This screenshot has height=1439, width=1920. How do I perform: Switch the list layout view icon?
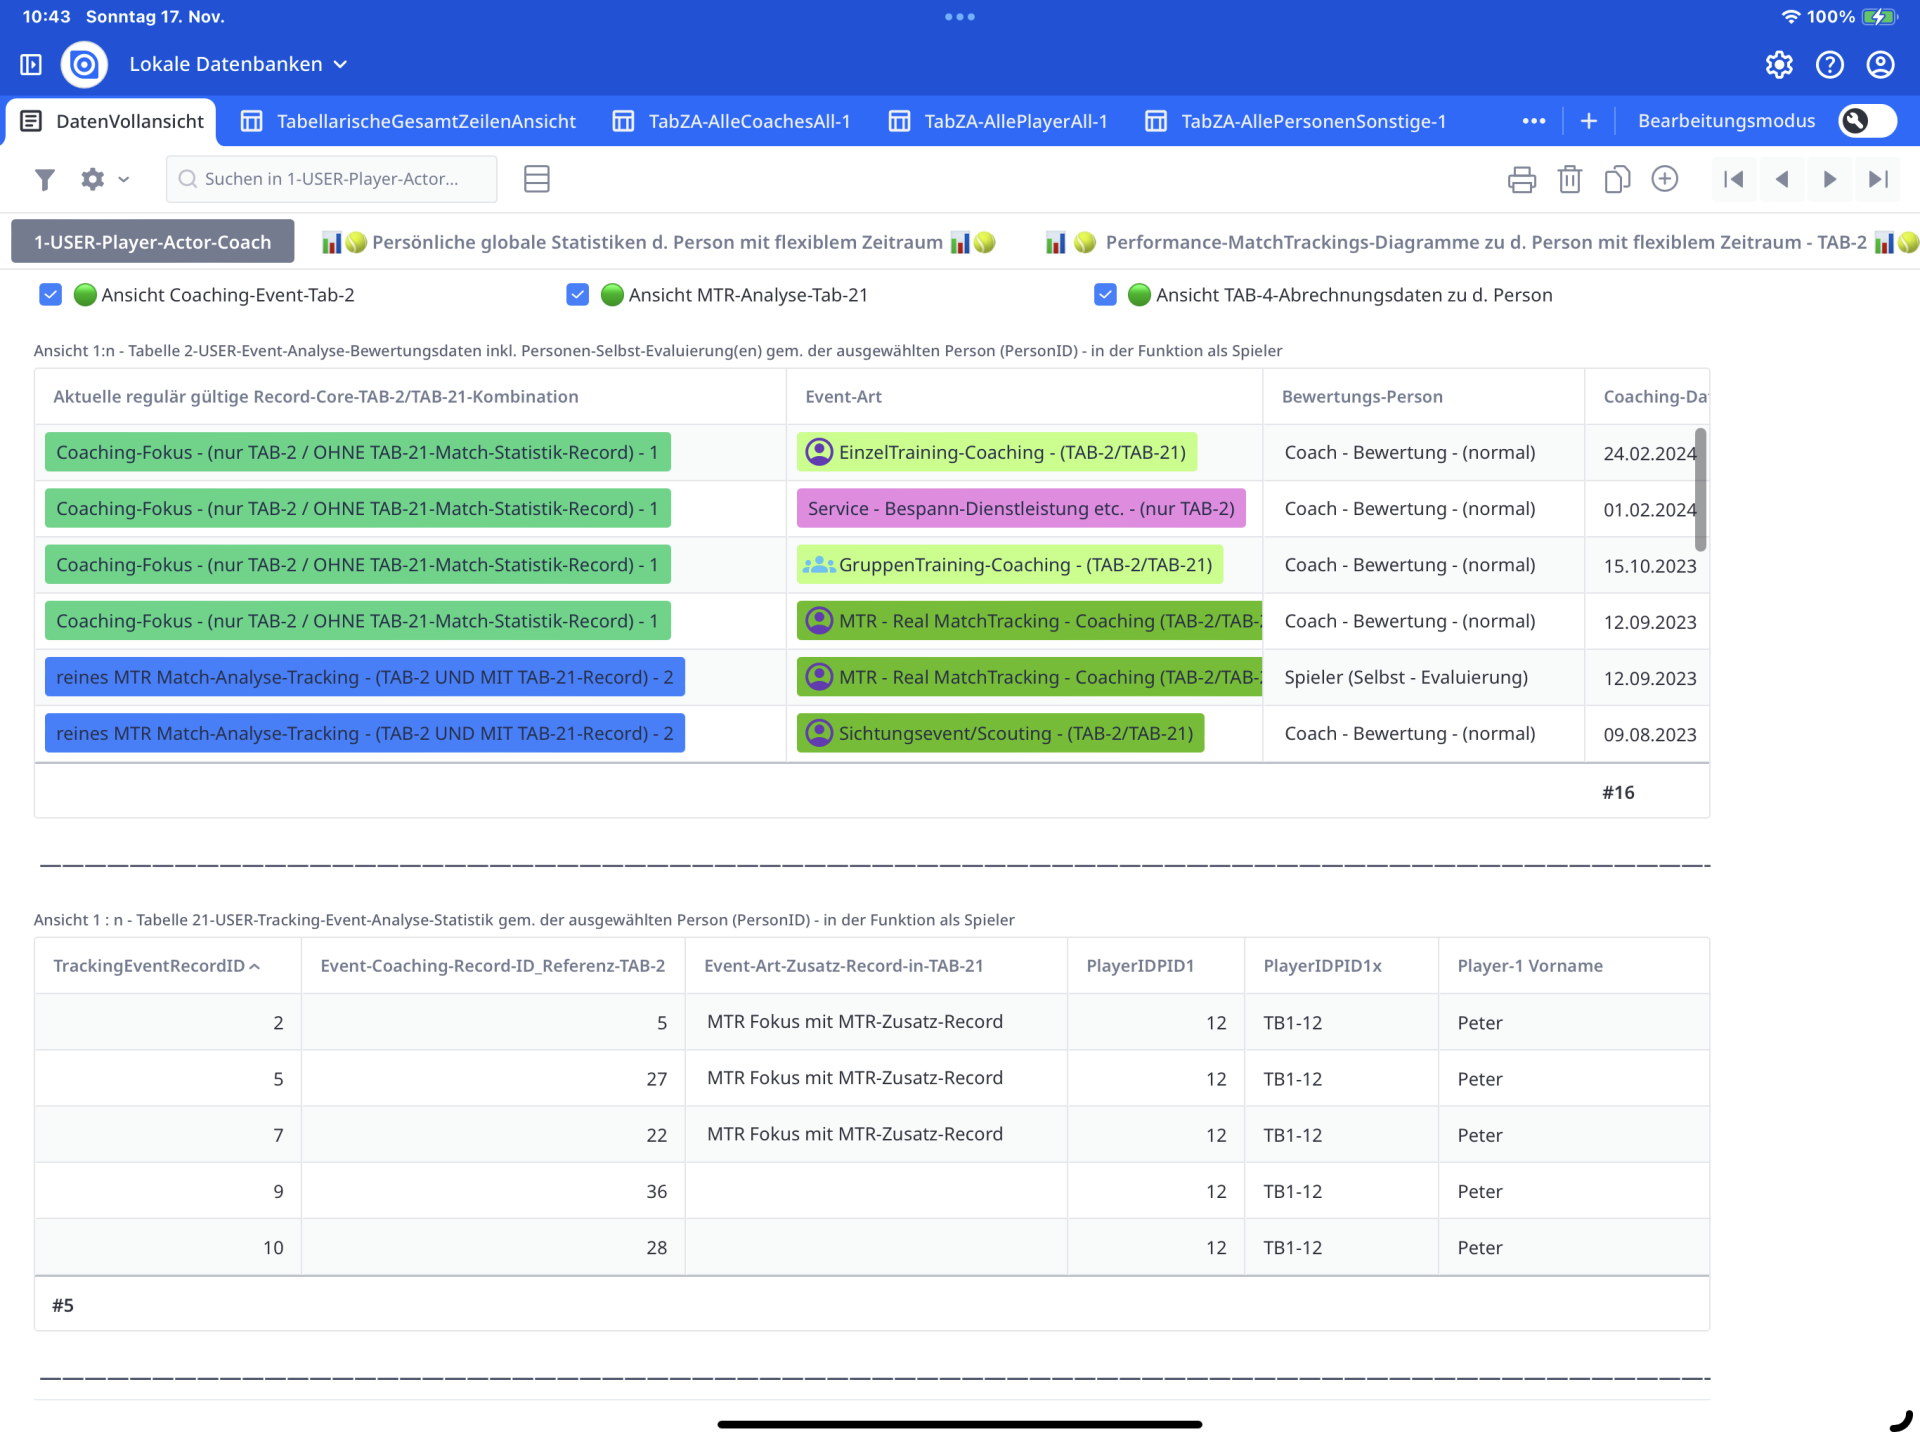tap(537, 179)
